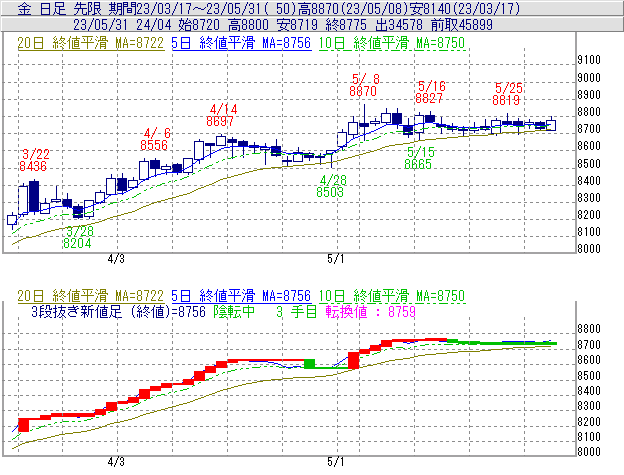Click the 転換値：8759 text
This screenshot has height=475, width=624.
(x=370, y=311)
